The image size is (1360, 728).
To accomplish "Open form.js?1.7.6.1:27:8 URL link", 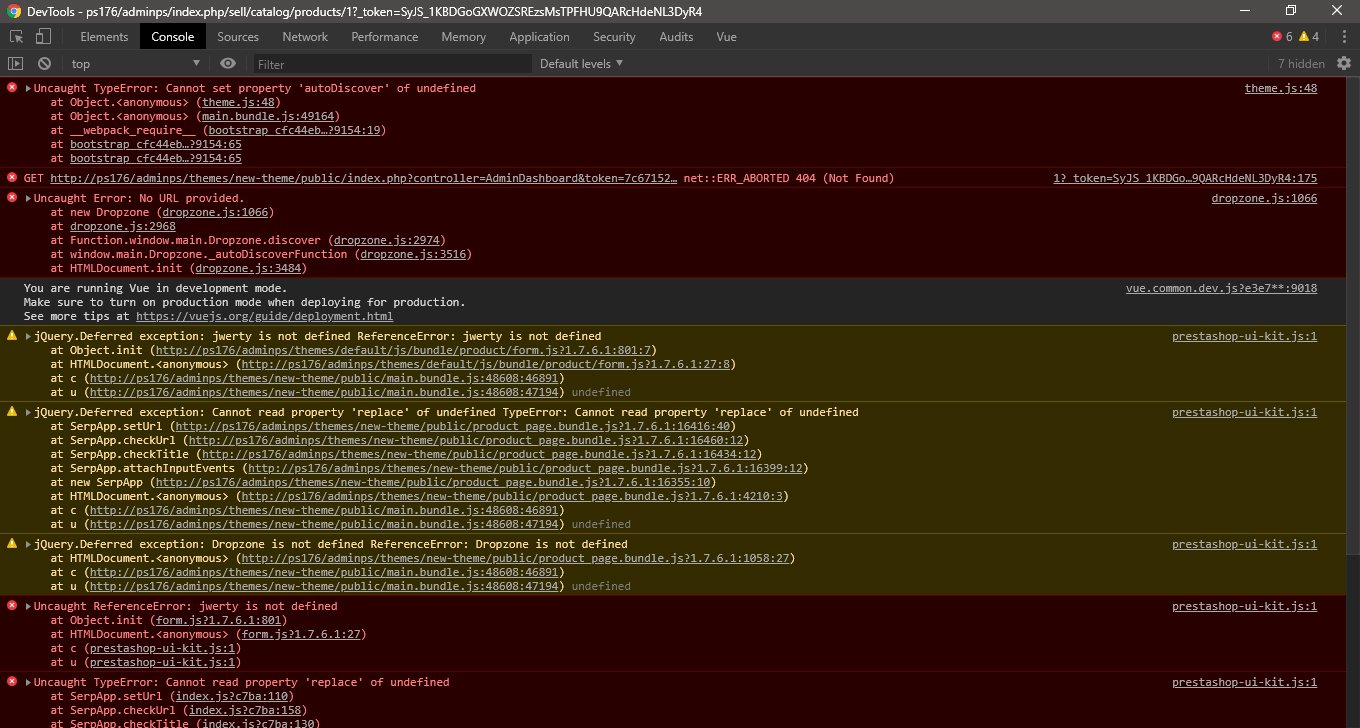I will click(x=487, y=364).
